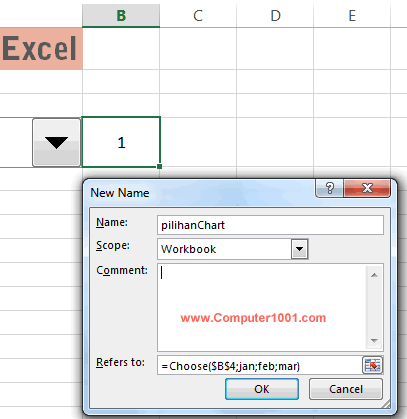Select column E header

(352, 16)
